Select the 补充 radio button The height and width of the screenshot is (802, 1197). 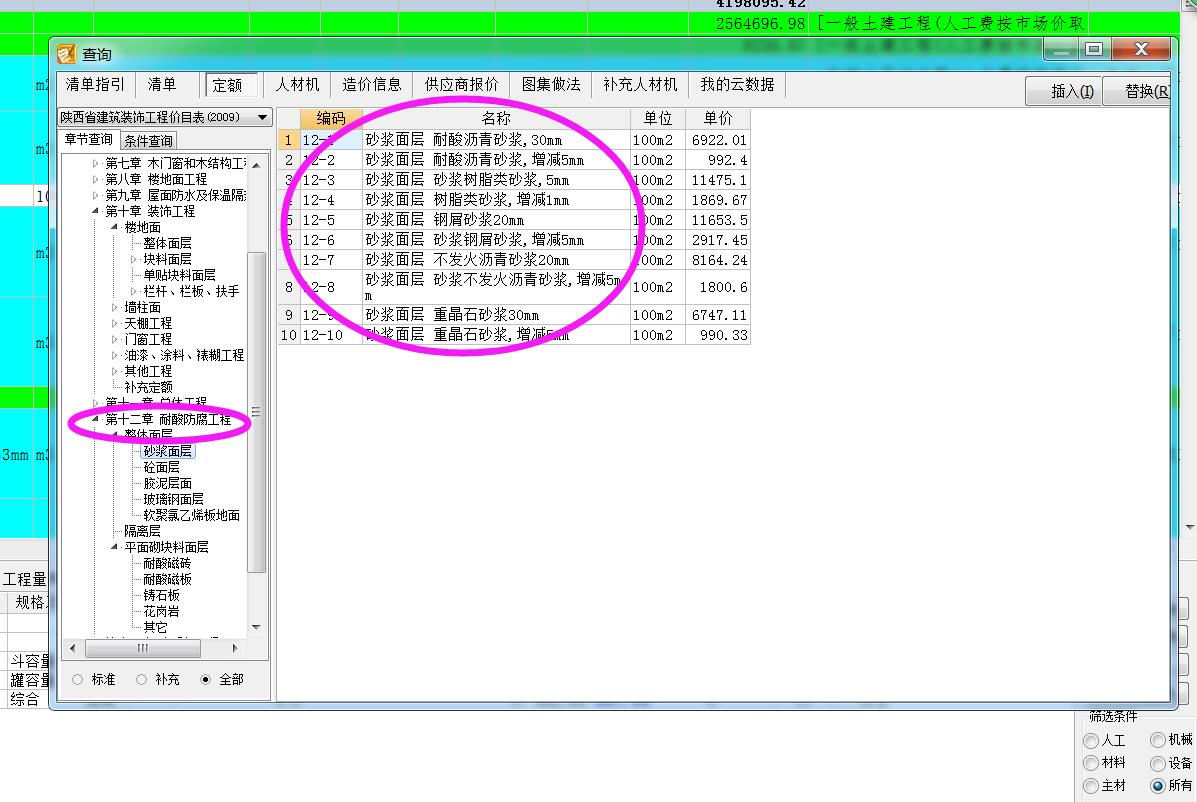[141, 679]
